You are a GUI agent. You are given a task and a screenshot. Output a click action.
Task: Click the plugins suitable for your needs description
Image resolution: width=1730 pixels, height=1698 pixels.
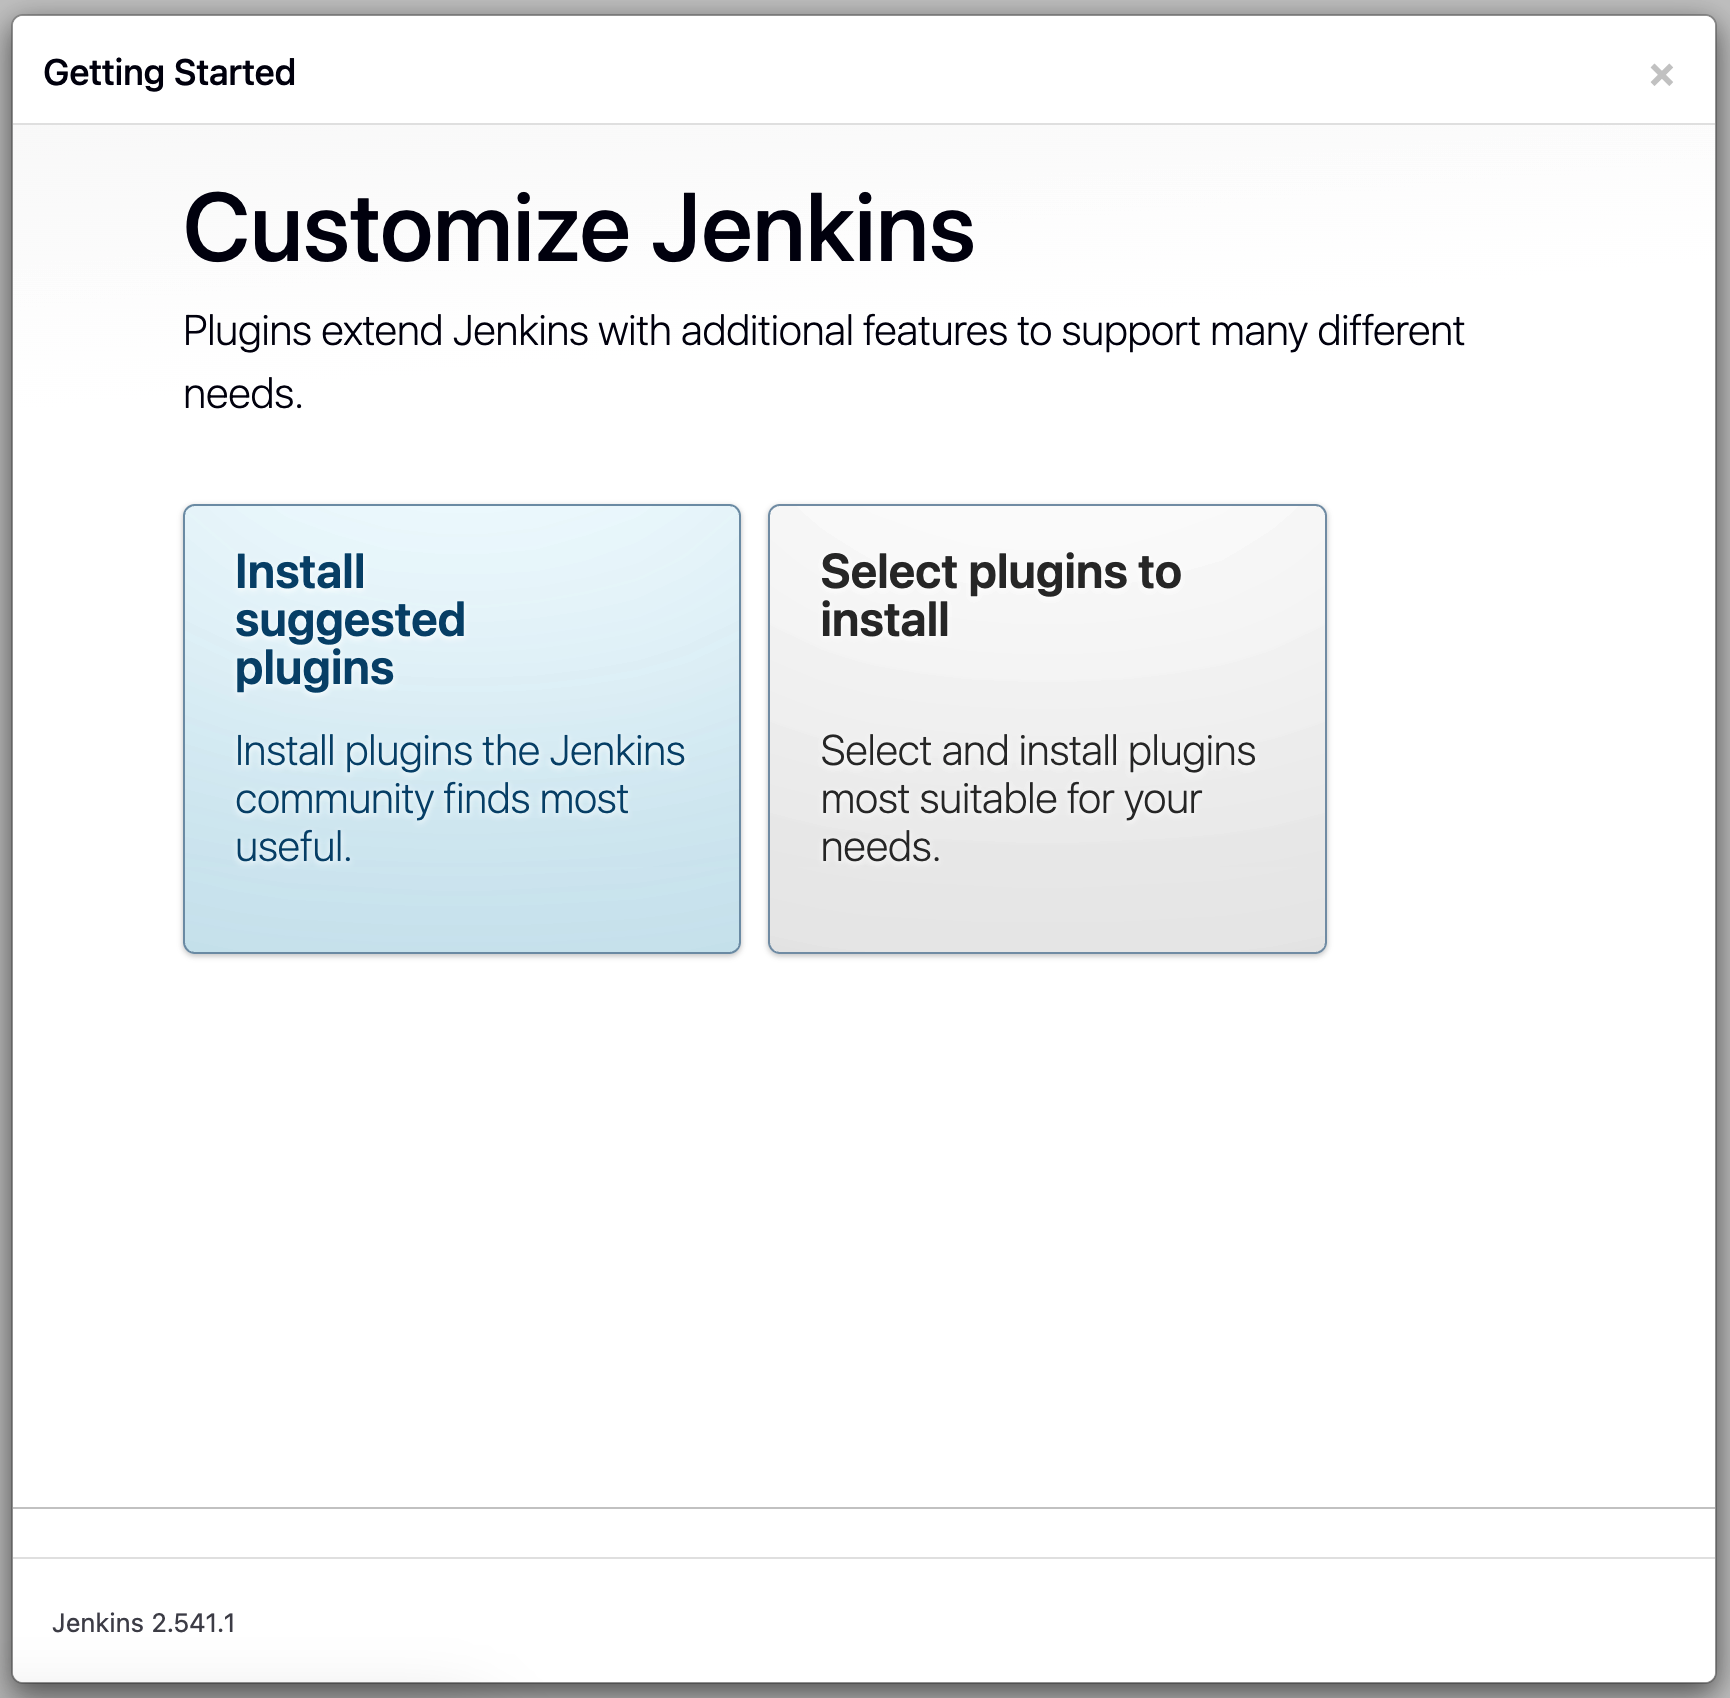[1037, 798]
